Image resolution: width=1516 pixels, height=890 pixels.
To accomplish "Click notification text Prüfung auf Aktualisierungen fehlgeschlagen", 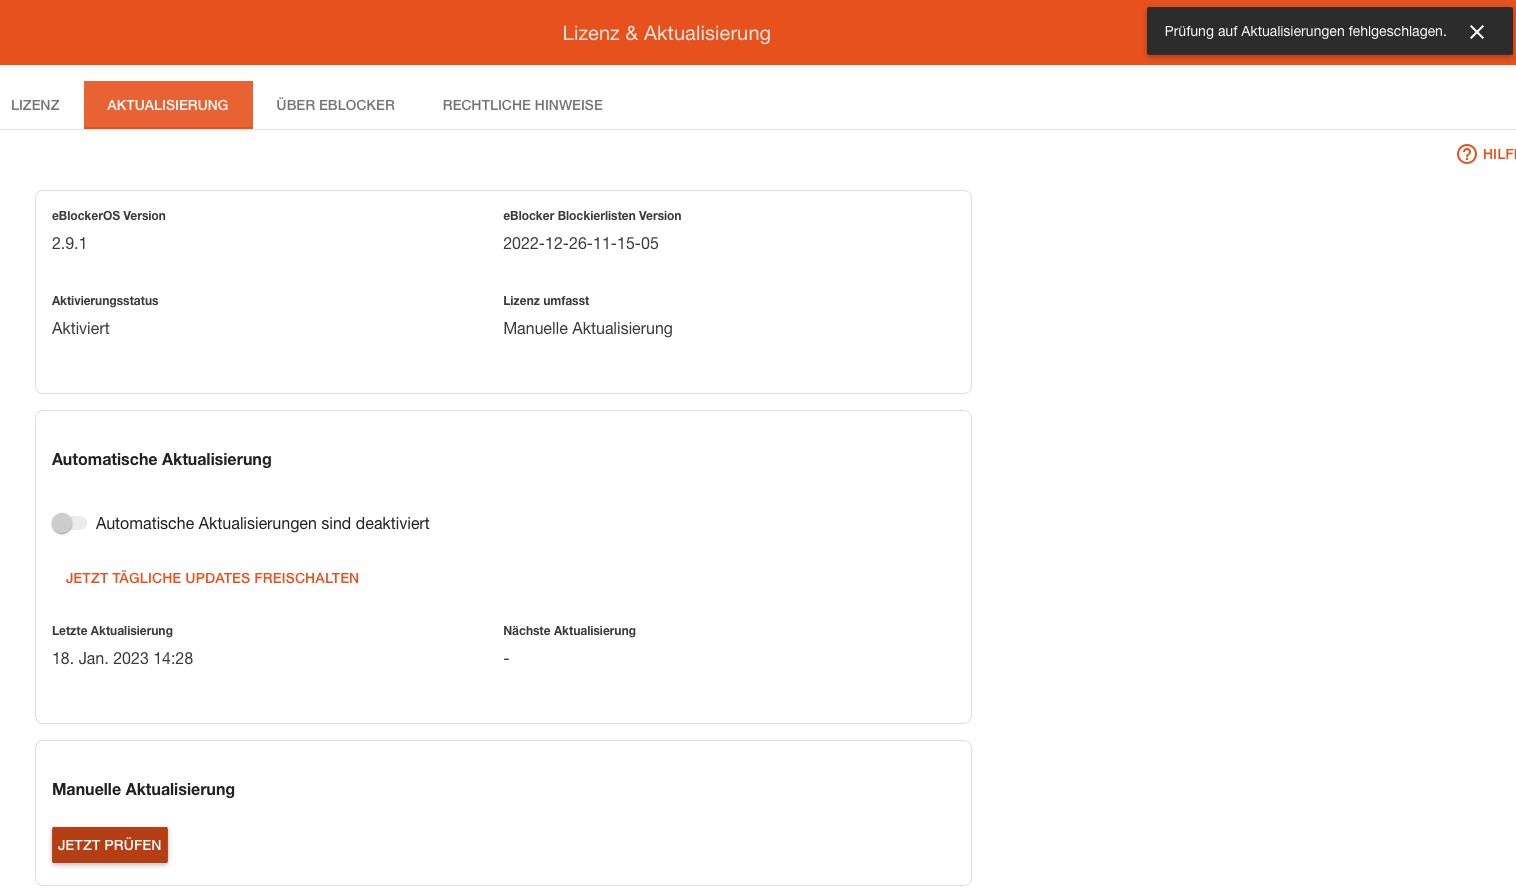I will tap(1305, 31).
